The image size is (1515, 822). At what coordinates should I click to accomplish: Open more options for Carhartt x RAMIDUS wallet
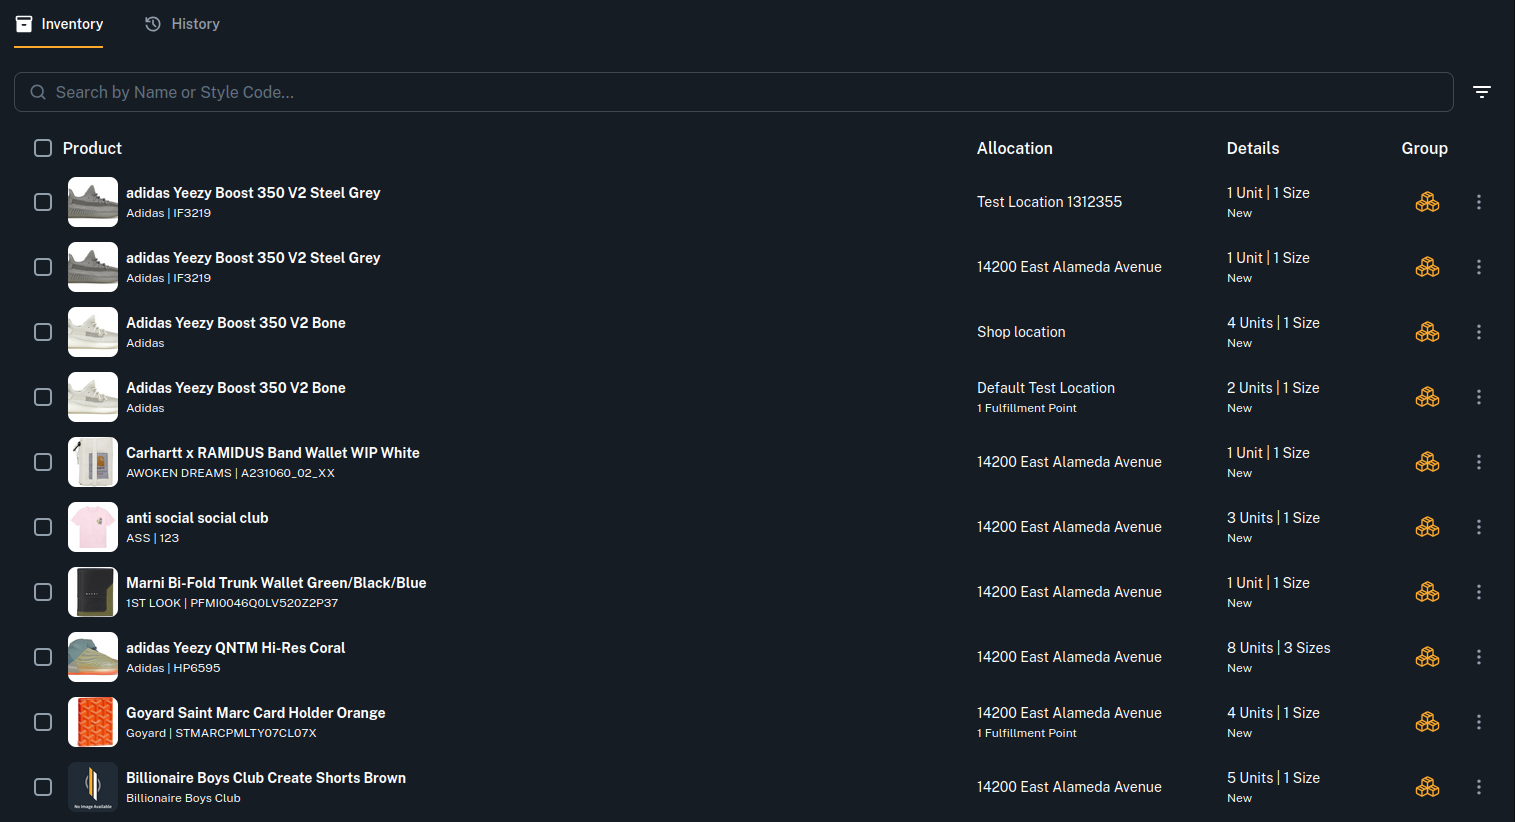(x=1479, y=462)
